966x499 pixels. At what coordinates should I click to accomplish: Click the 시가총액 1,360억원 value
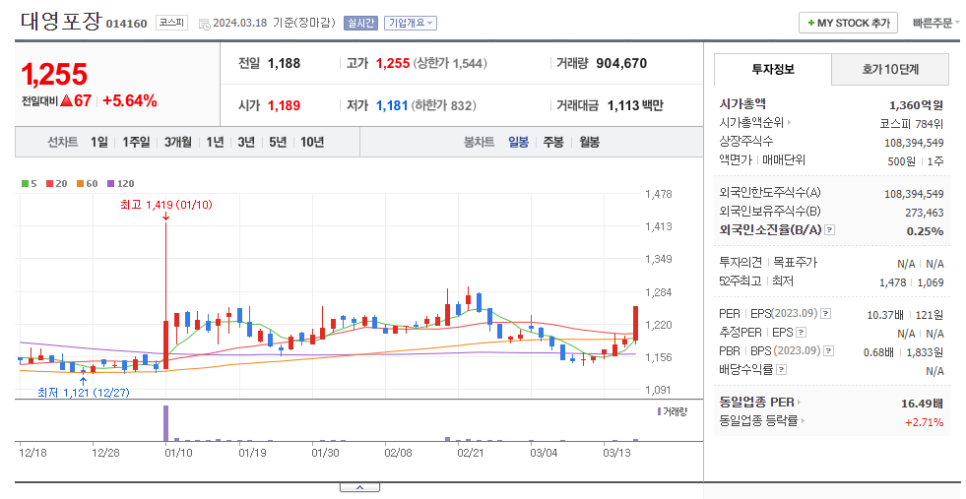pyautogui.click(x=916, y=105)
